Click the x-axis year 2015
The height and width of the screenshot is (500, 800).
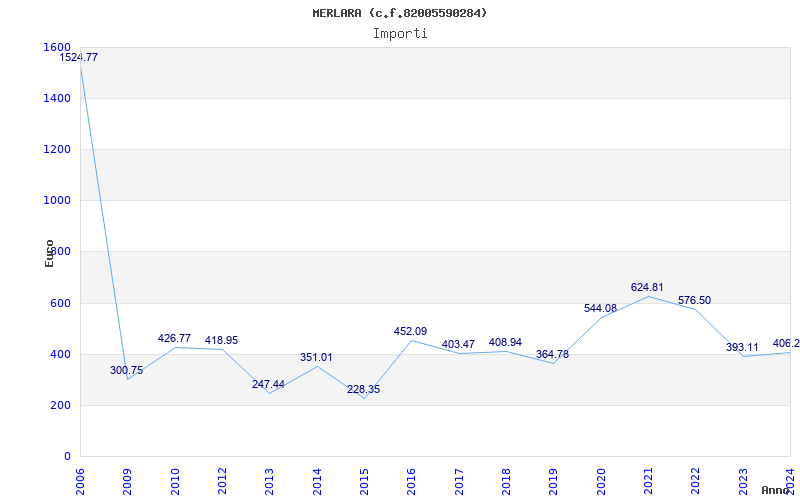click(x=364, y=482)
